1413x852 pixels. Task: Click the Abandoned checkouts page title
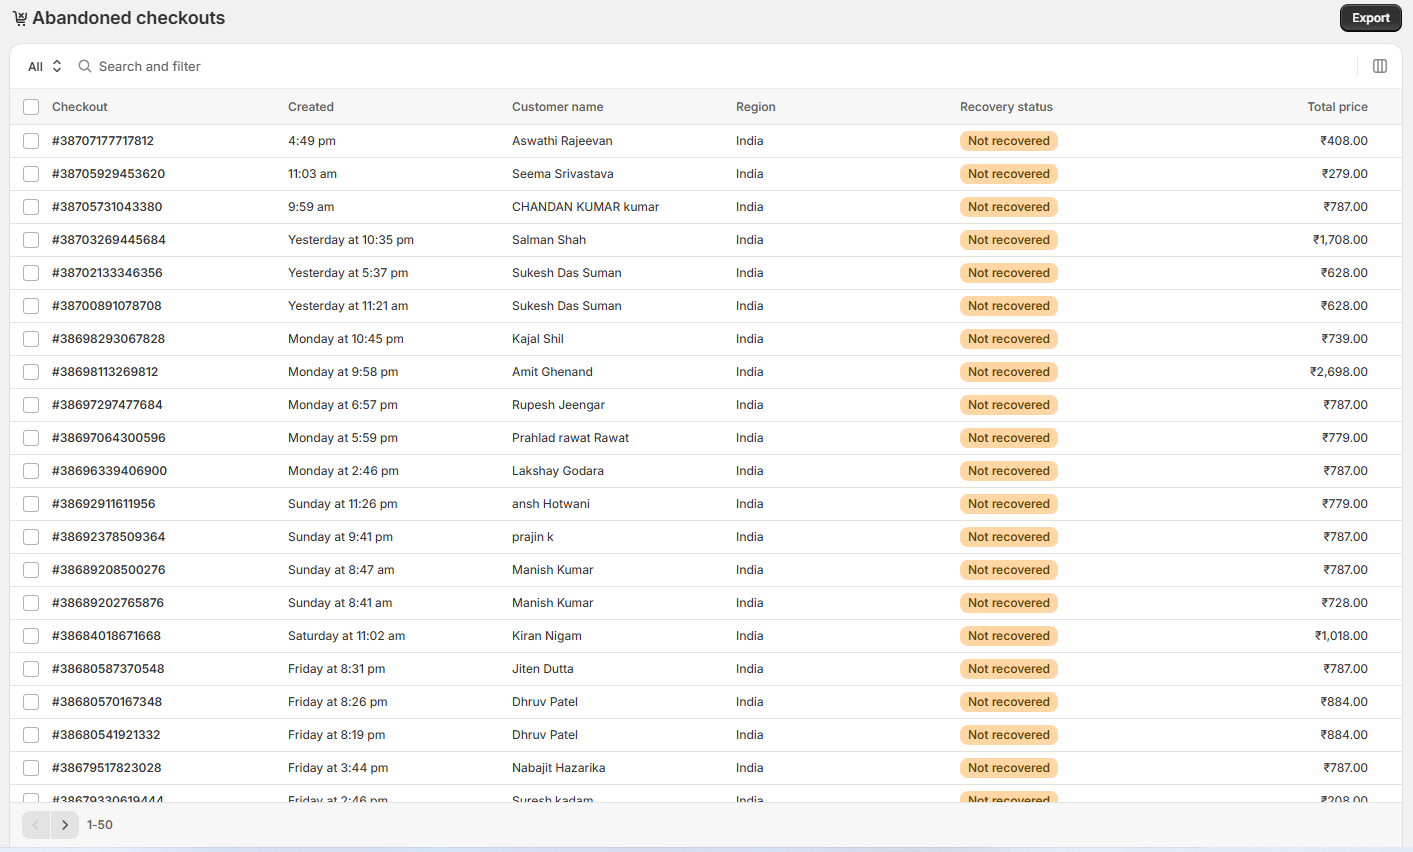click(x=128, y=18)
